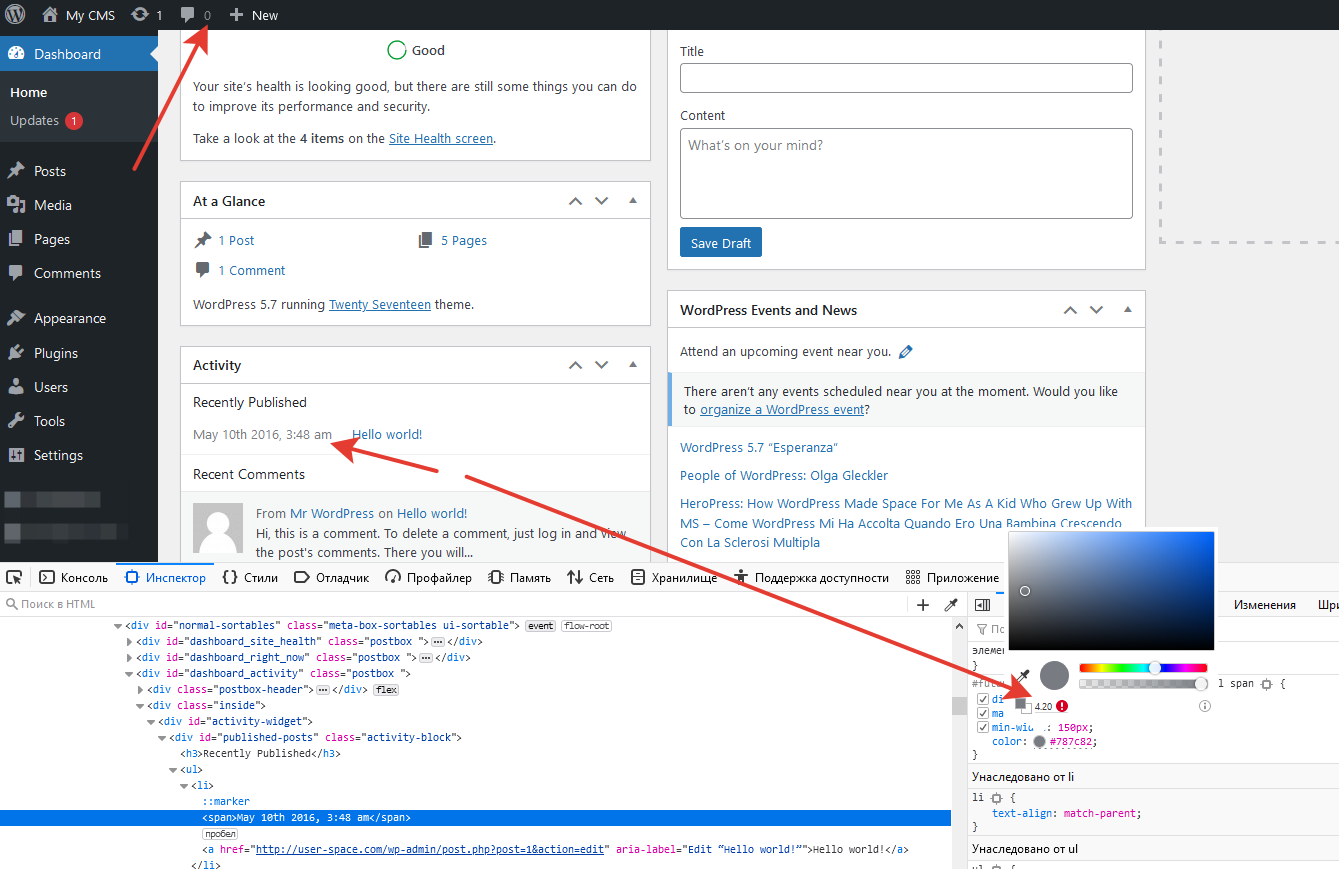Click the Mr WordPress commenter link
The width and height of the screenshot is (1339, 869).
(x=332, y=513)
